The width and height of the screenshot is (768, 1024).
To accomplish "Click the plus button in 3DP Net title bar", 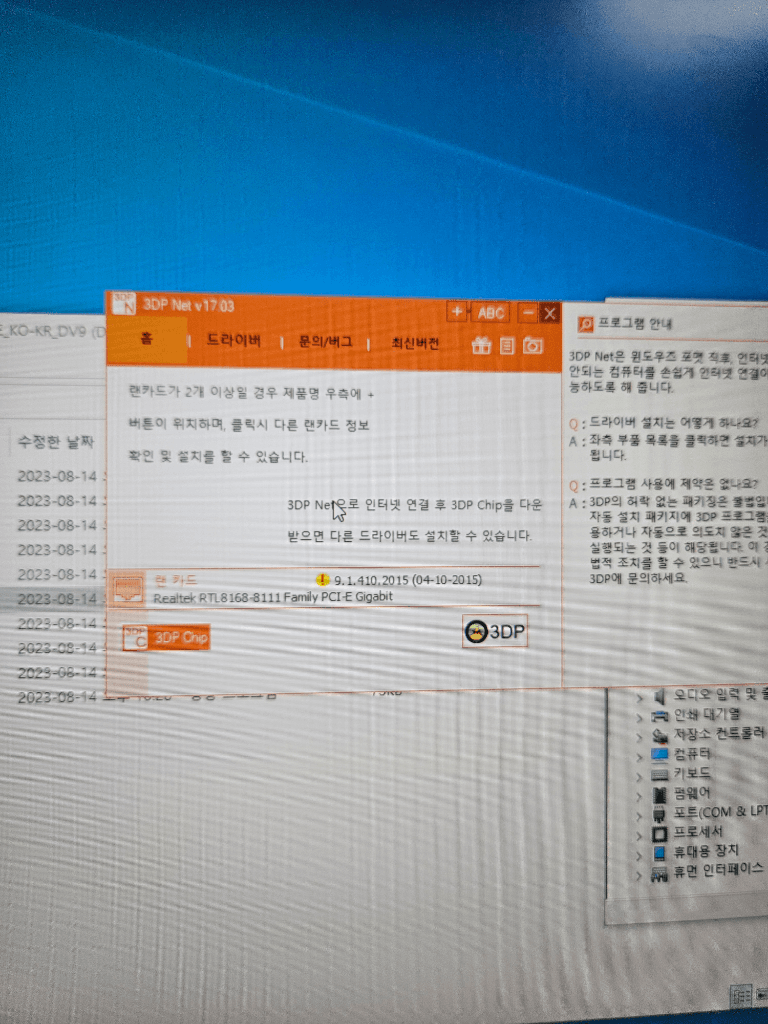I will tap(456, 312).
